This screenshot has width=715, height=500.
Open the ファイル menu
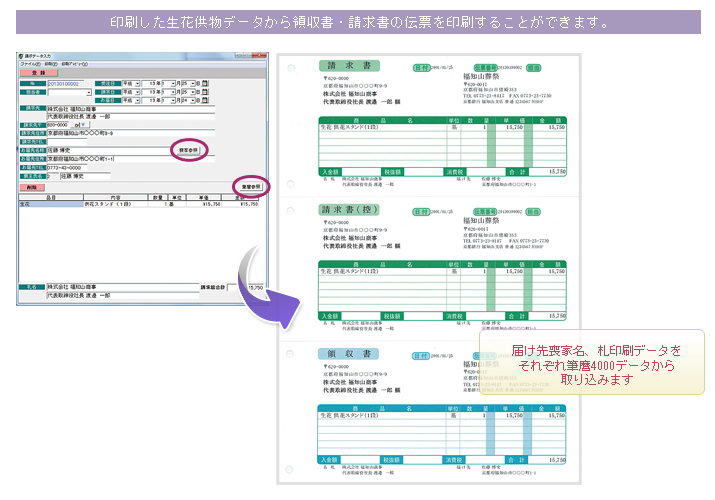click(x=30, y=63)
